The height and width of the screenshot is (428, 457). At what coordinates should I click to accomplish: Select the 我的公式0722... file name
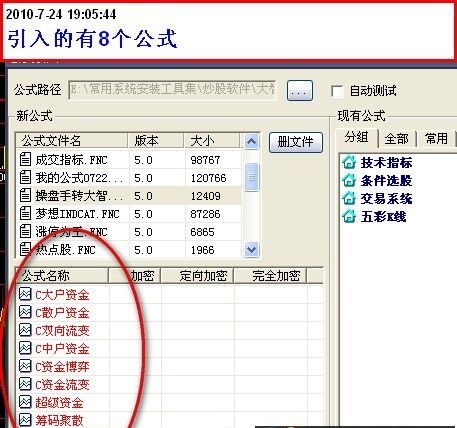pyautogui.click(x=79, y=178)
